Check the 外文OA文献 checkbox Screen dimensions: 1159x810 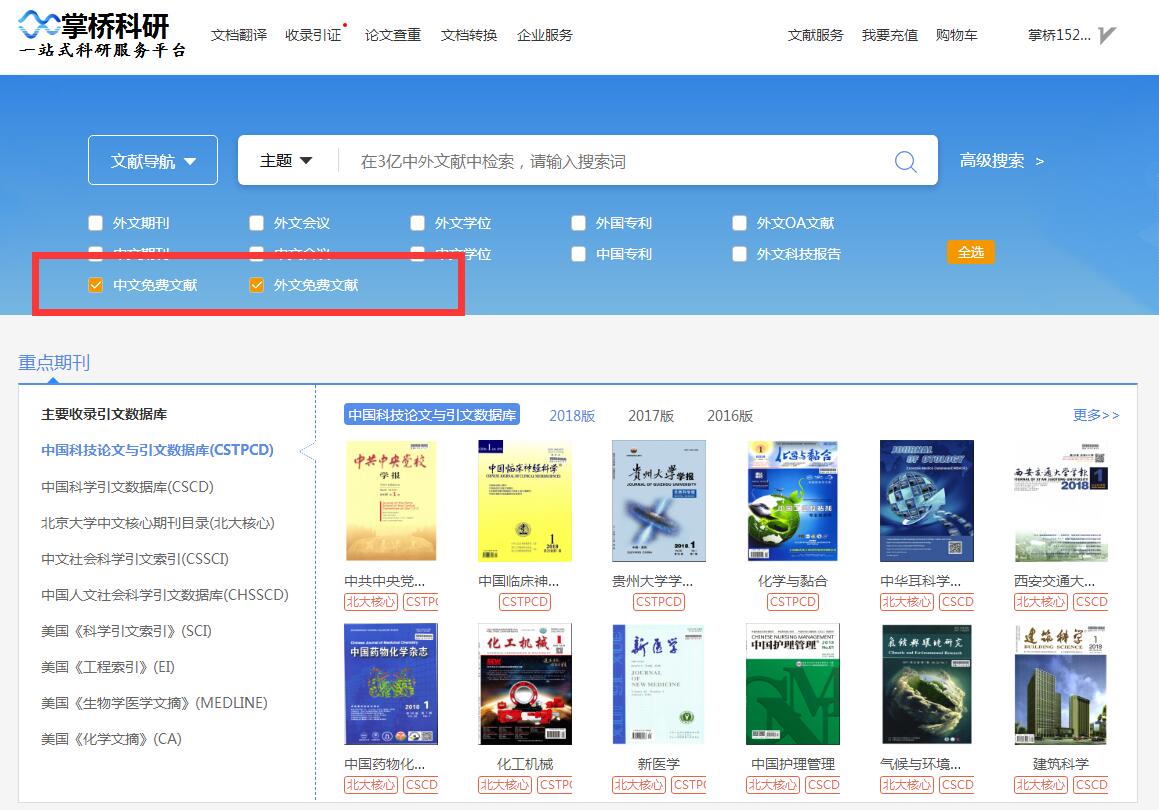coord(739,222)
